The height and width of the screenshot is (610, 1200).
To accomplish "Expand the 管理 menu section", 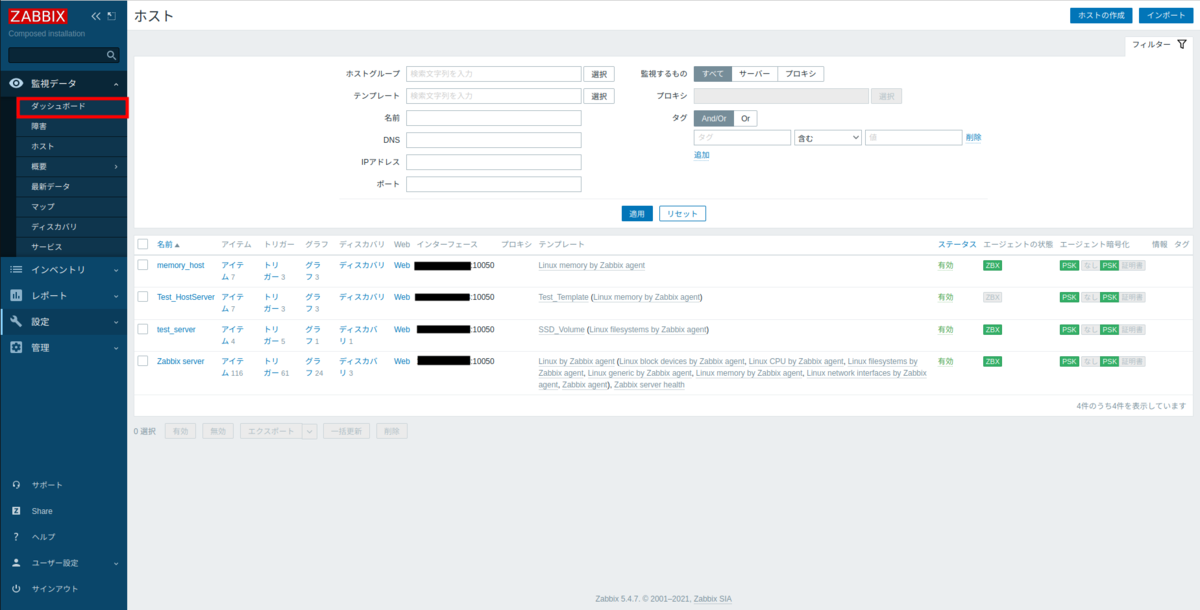I will (116, 348).
